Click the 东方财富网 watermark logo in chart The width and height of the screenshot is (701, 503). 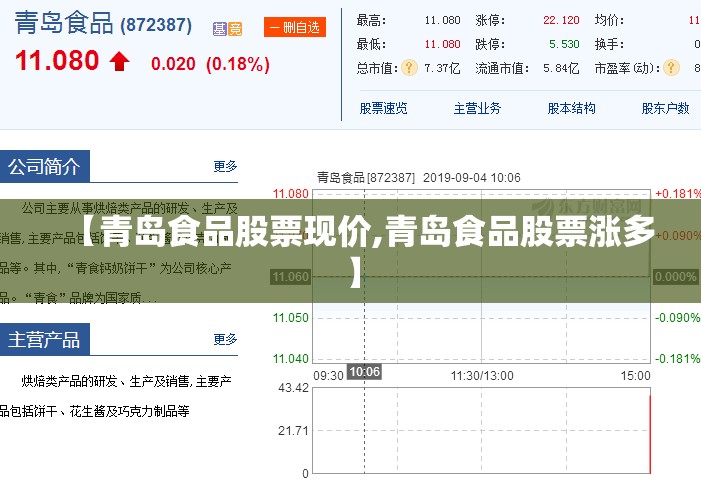pos(587,207)
